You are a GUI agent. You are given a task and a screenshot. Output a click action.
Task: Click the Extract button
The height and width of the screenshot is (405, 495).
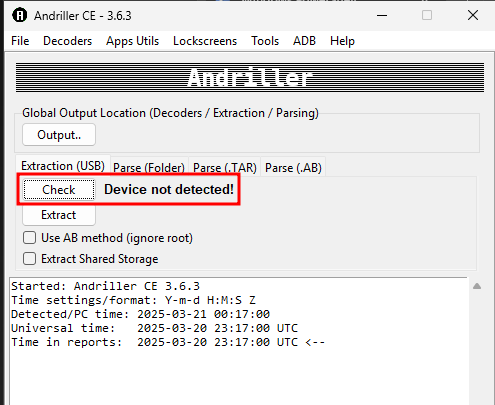59,215
